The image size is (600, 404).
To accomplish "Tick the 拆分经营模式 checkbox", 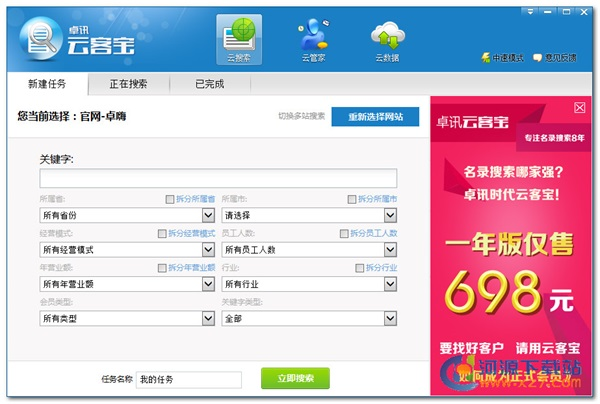I will [161, 233].
